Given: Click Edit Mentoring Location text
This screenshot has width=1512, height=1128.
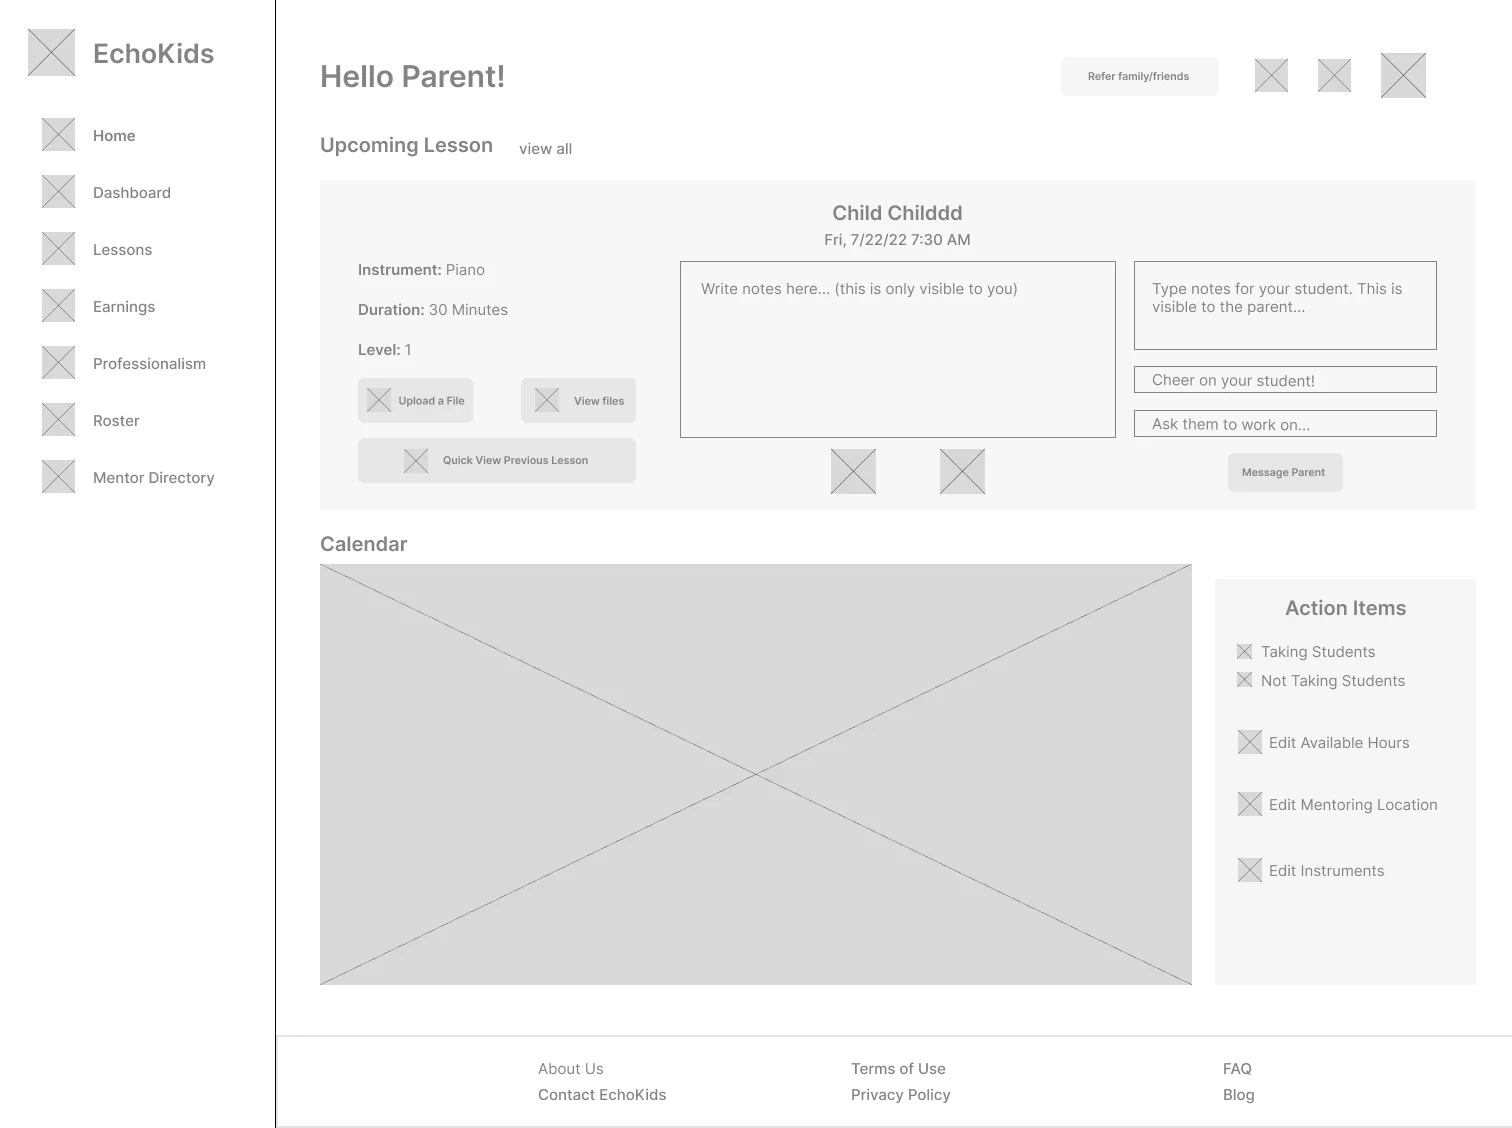Looking at the screenshot, I should [1353, 805].
